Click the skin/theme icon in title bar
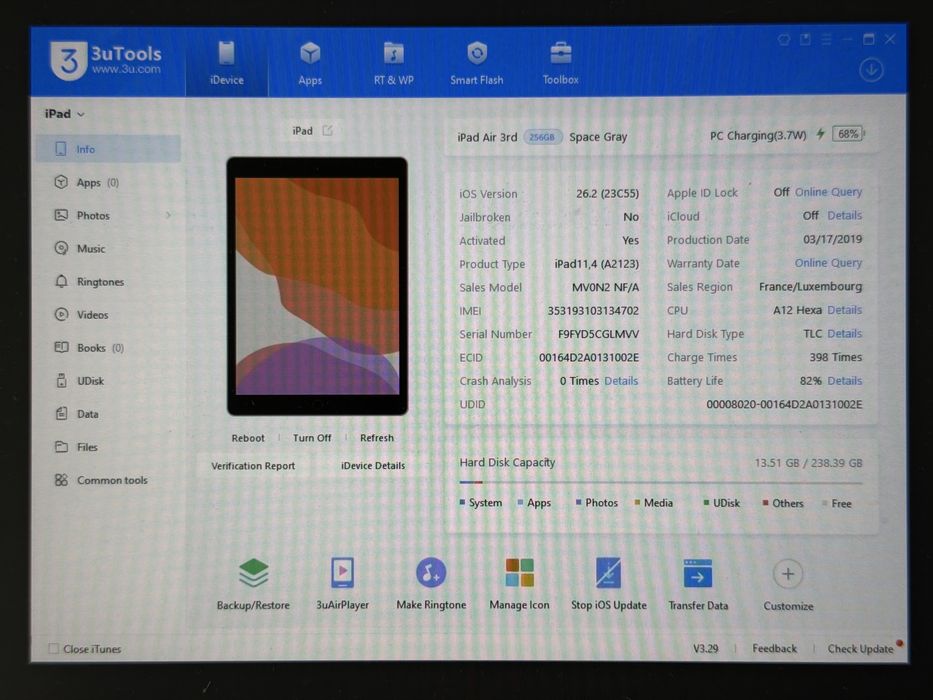Screen dimensions: 933x700 (784, 40)
